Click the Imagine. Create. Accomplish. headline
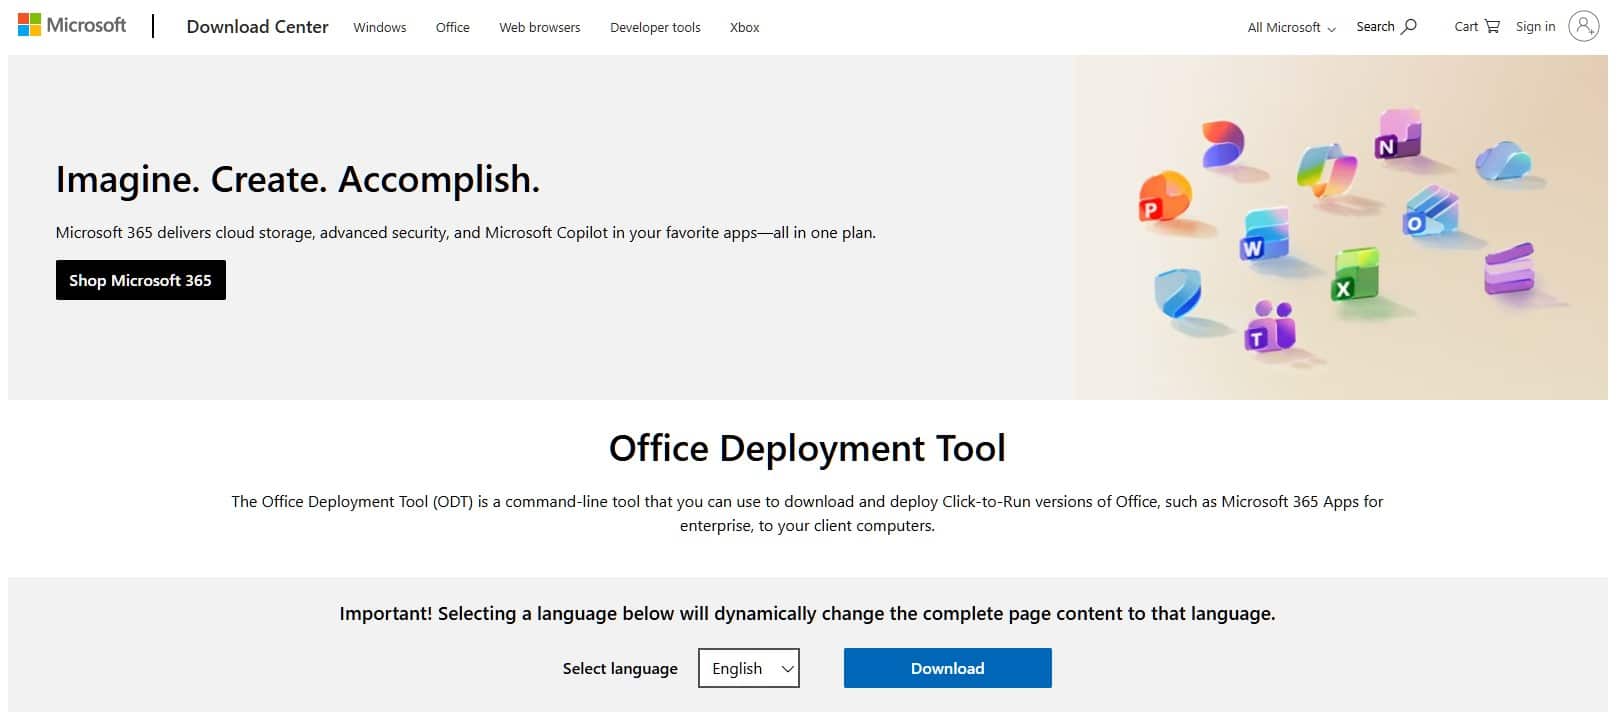 pyautogui.click(x=298, y=179)
